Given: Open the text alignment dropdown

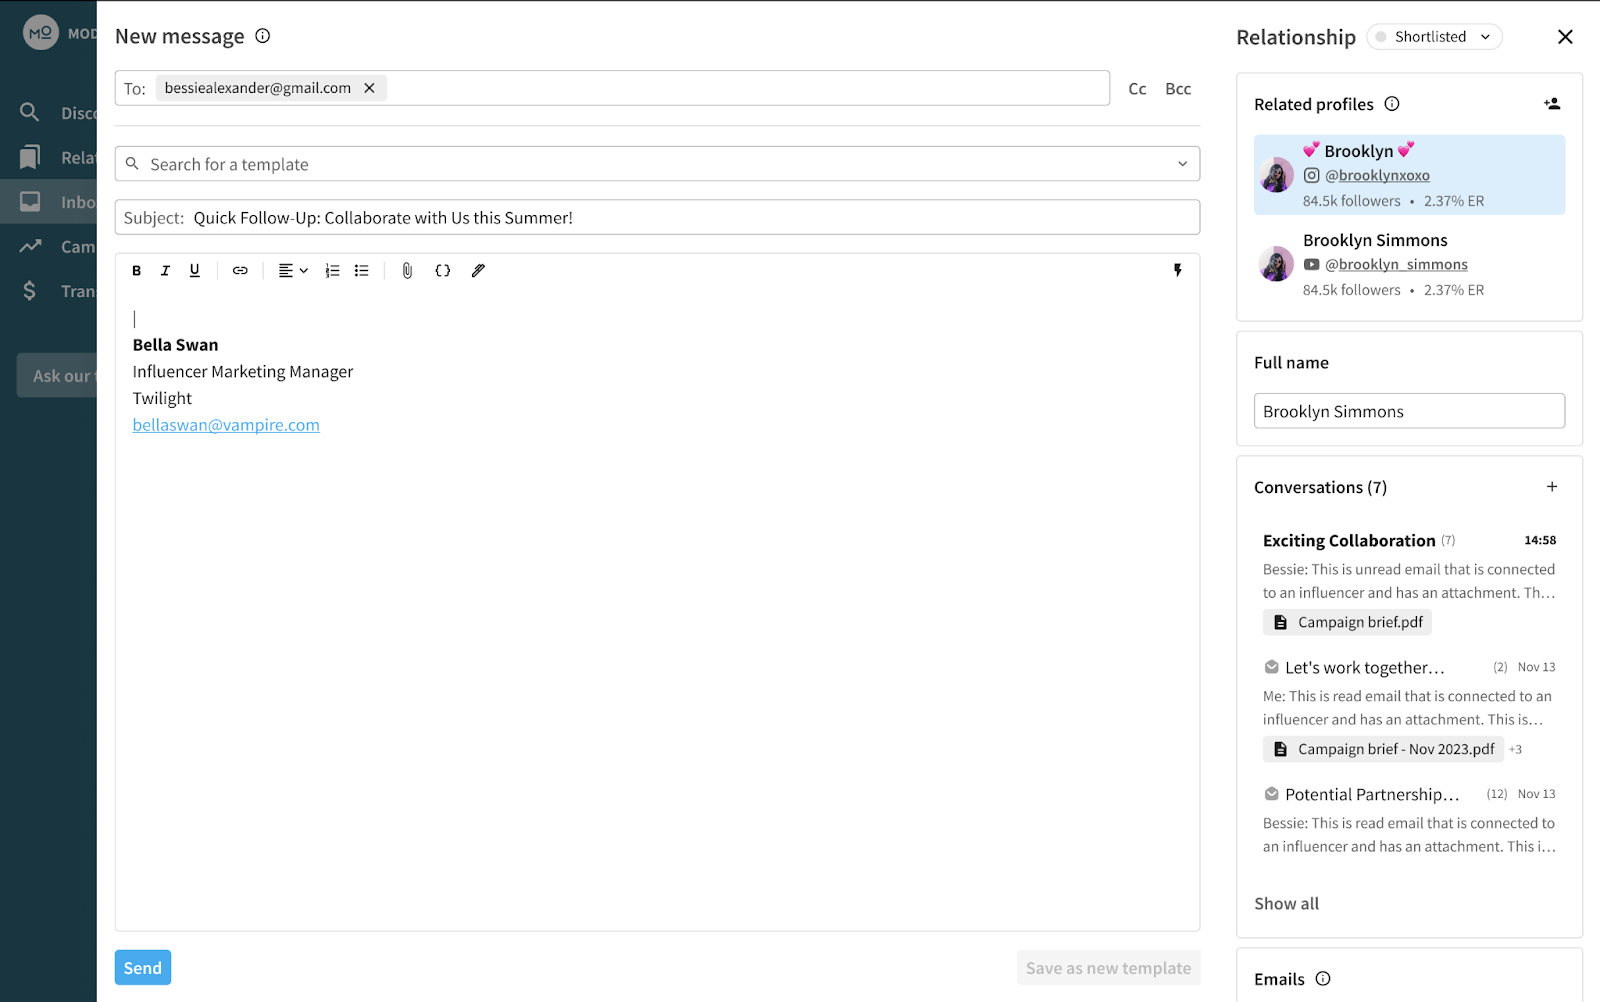Looking at the screenshot, I should (x=293, y=271).
